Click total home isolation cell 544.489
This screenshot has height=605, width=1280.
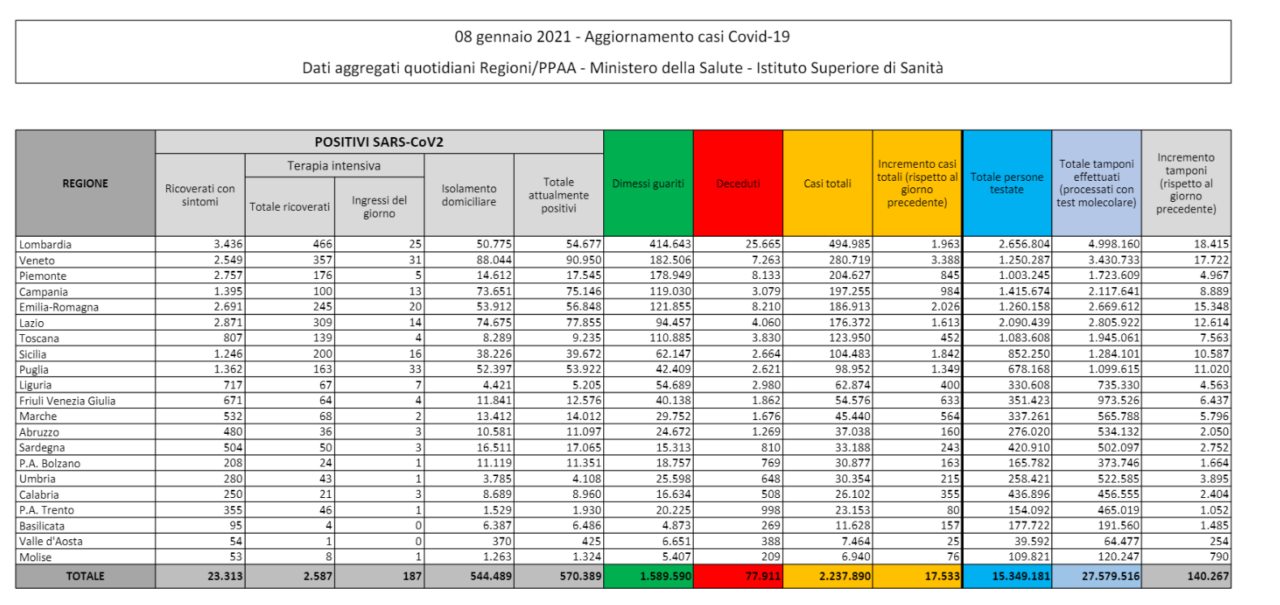click(x=469, y=576)
